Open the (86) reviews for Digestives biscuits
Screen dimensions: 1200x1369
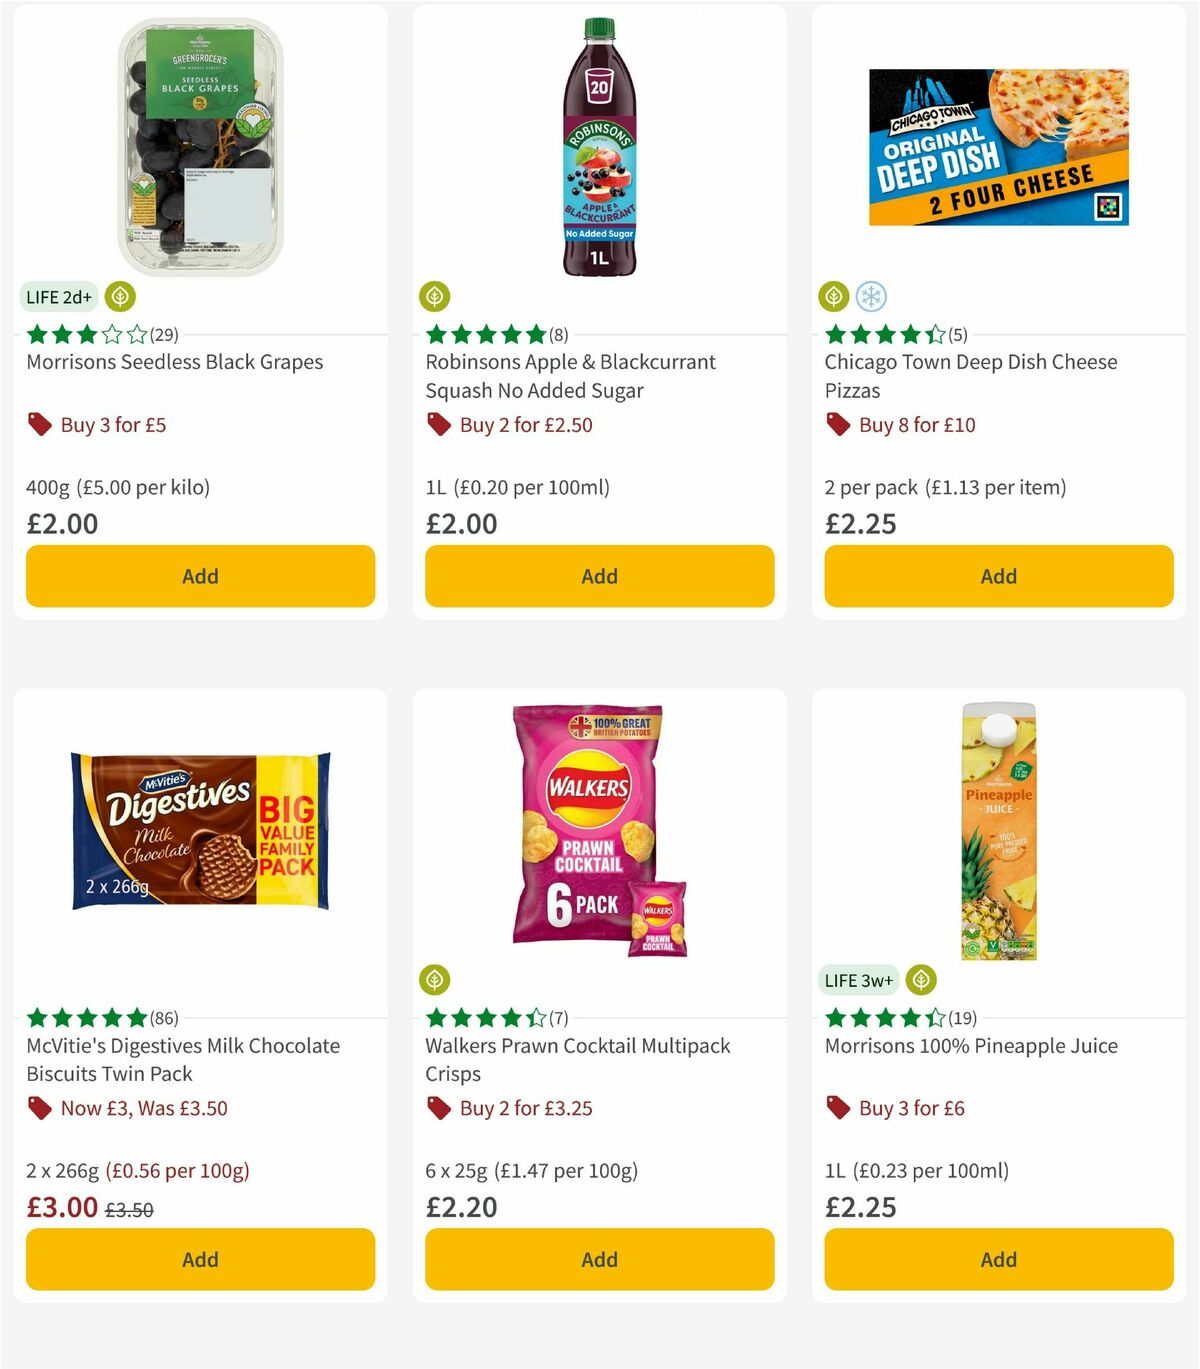pyautogui.click(x=164, y=1018)
